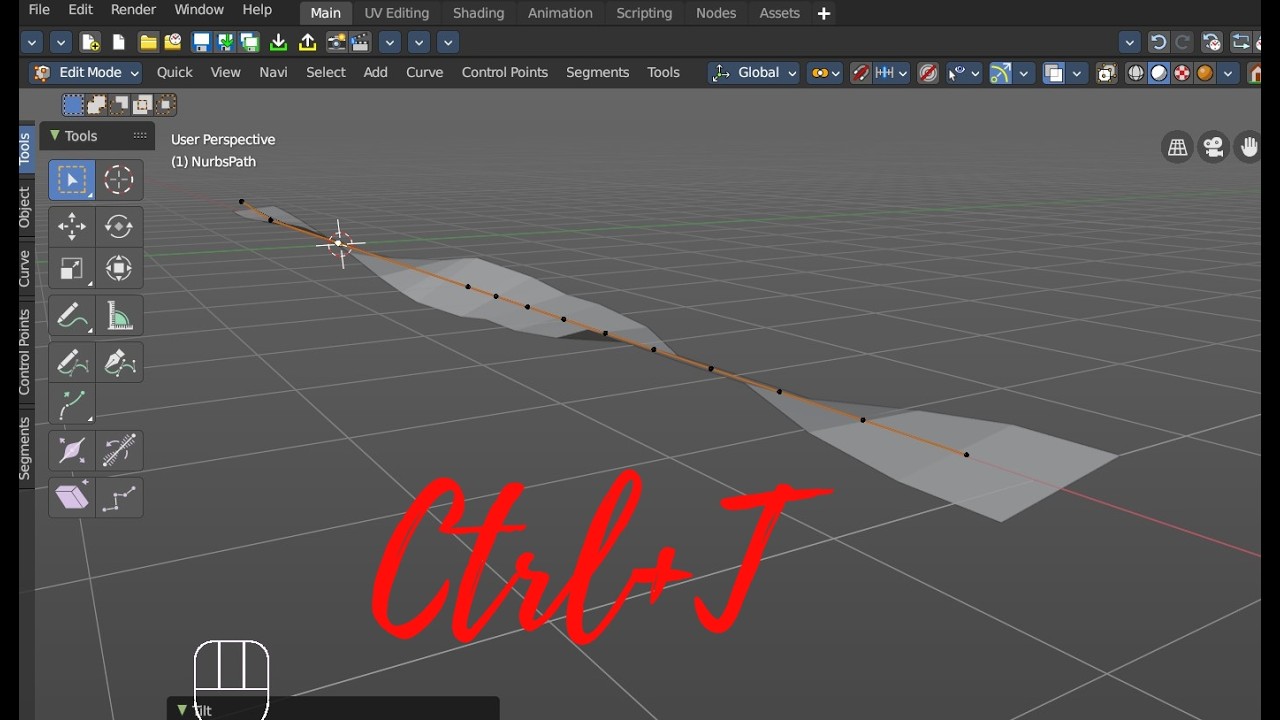Image resolution: width=1280 pixels, height=720 pixels.
Task: Open the snapping options dropdown
Action: pos(892,73)
